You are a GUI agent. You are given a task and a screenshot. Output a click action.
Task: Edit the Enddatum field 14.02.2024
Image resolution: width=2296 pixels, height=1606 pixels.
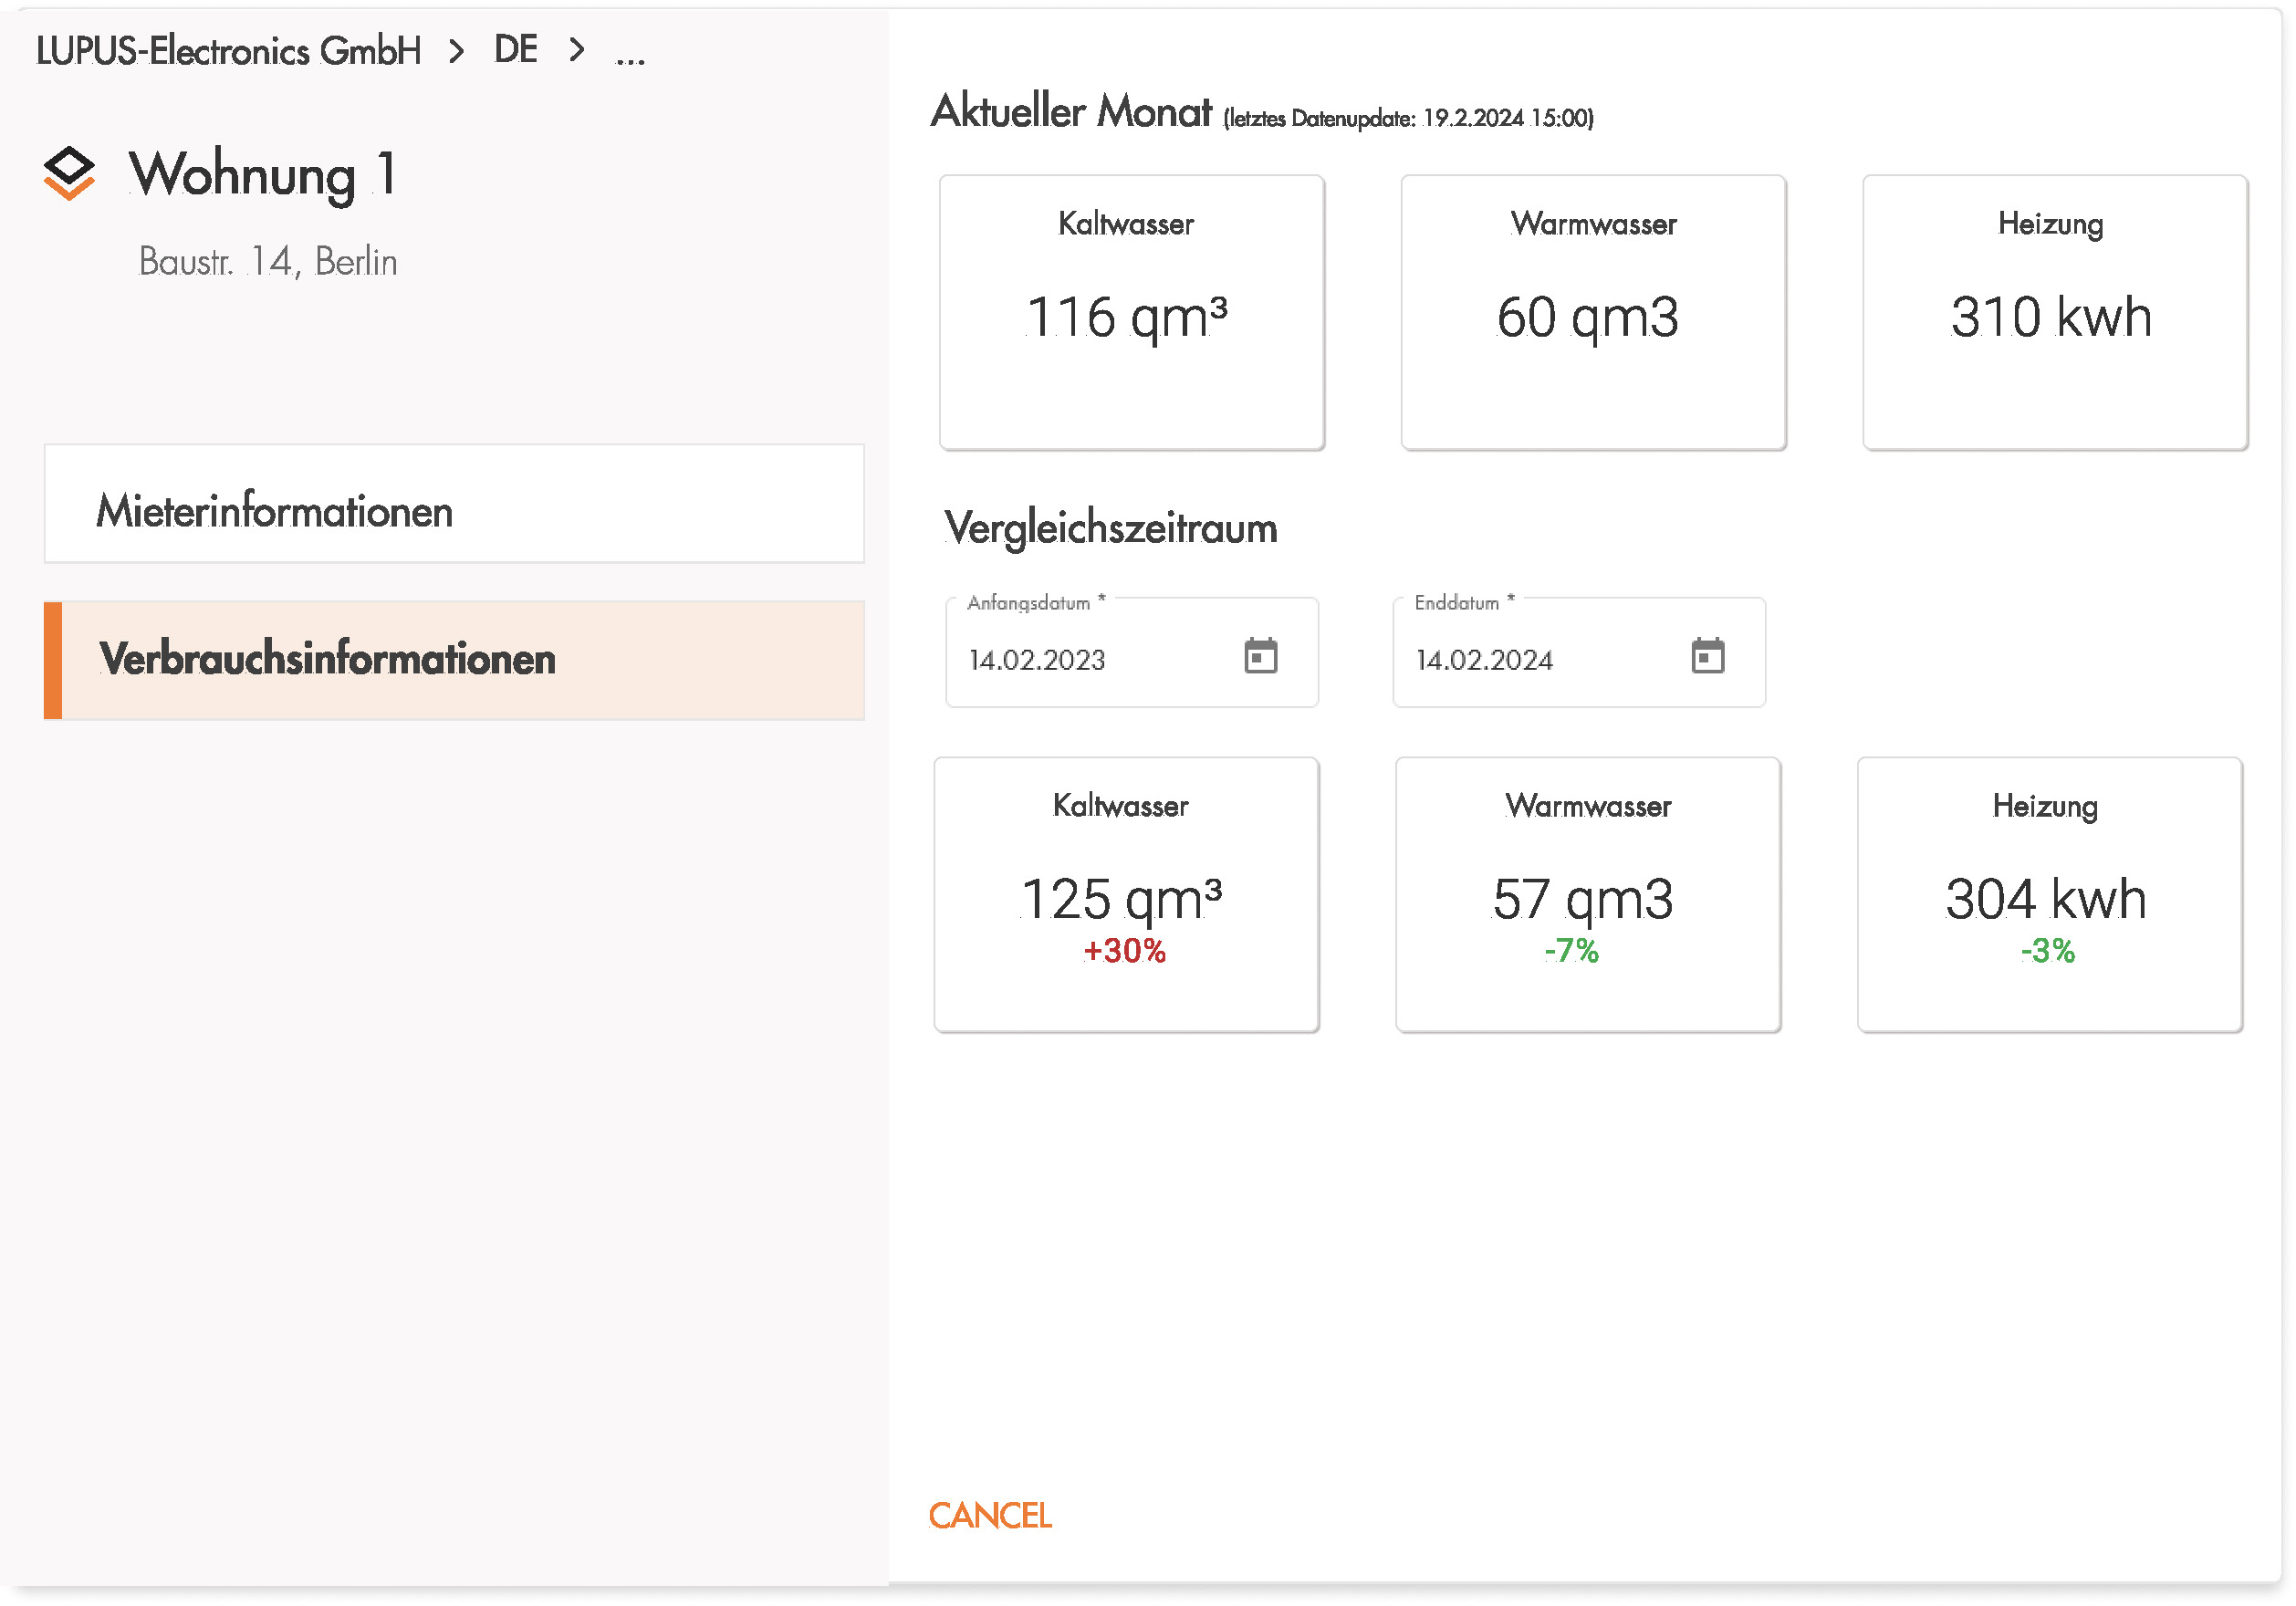(x=1579, y=652)
